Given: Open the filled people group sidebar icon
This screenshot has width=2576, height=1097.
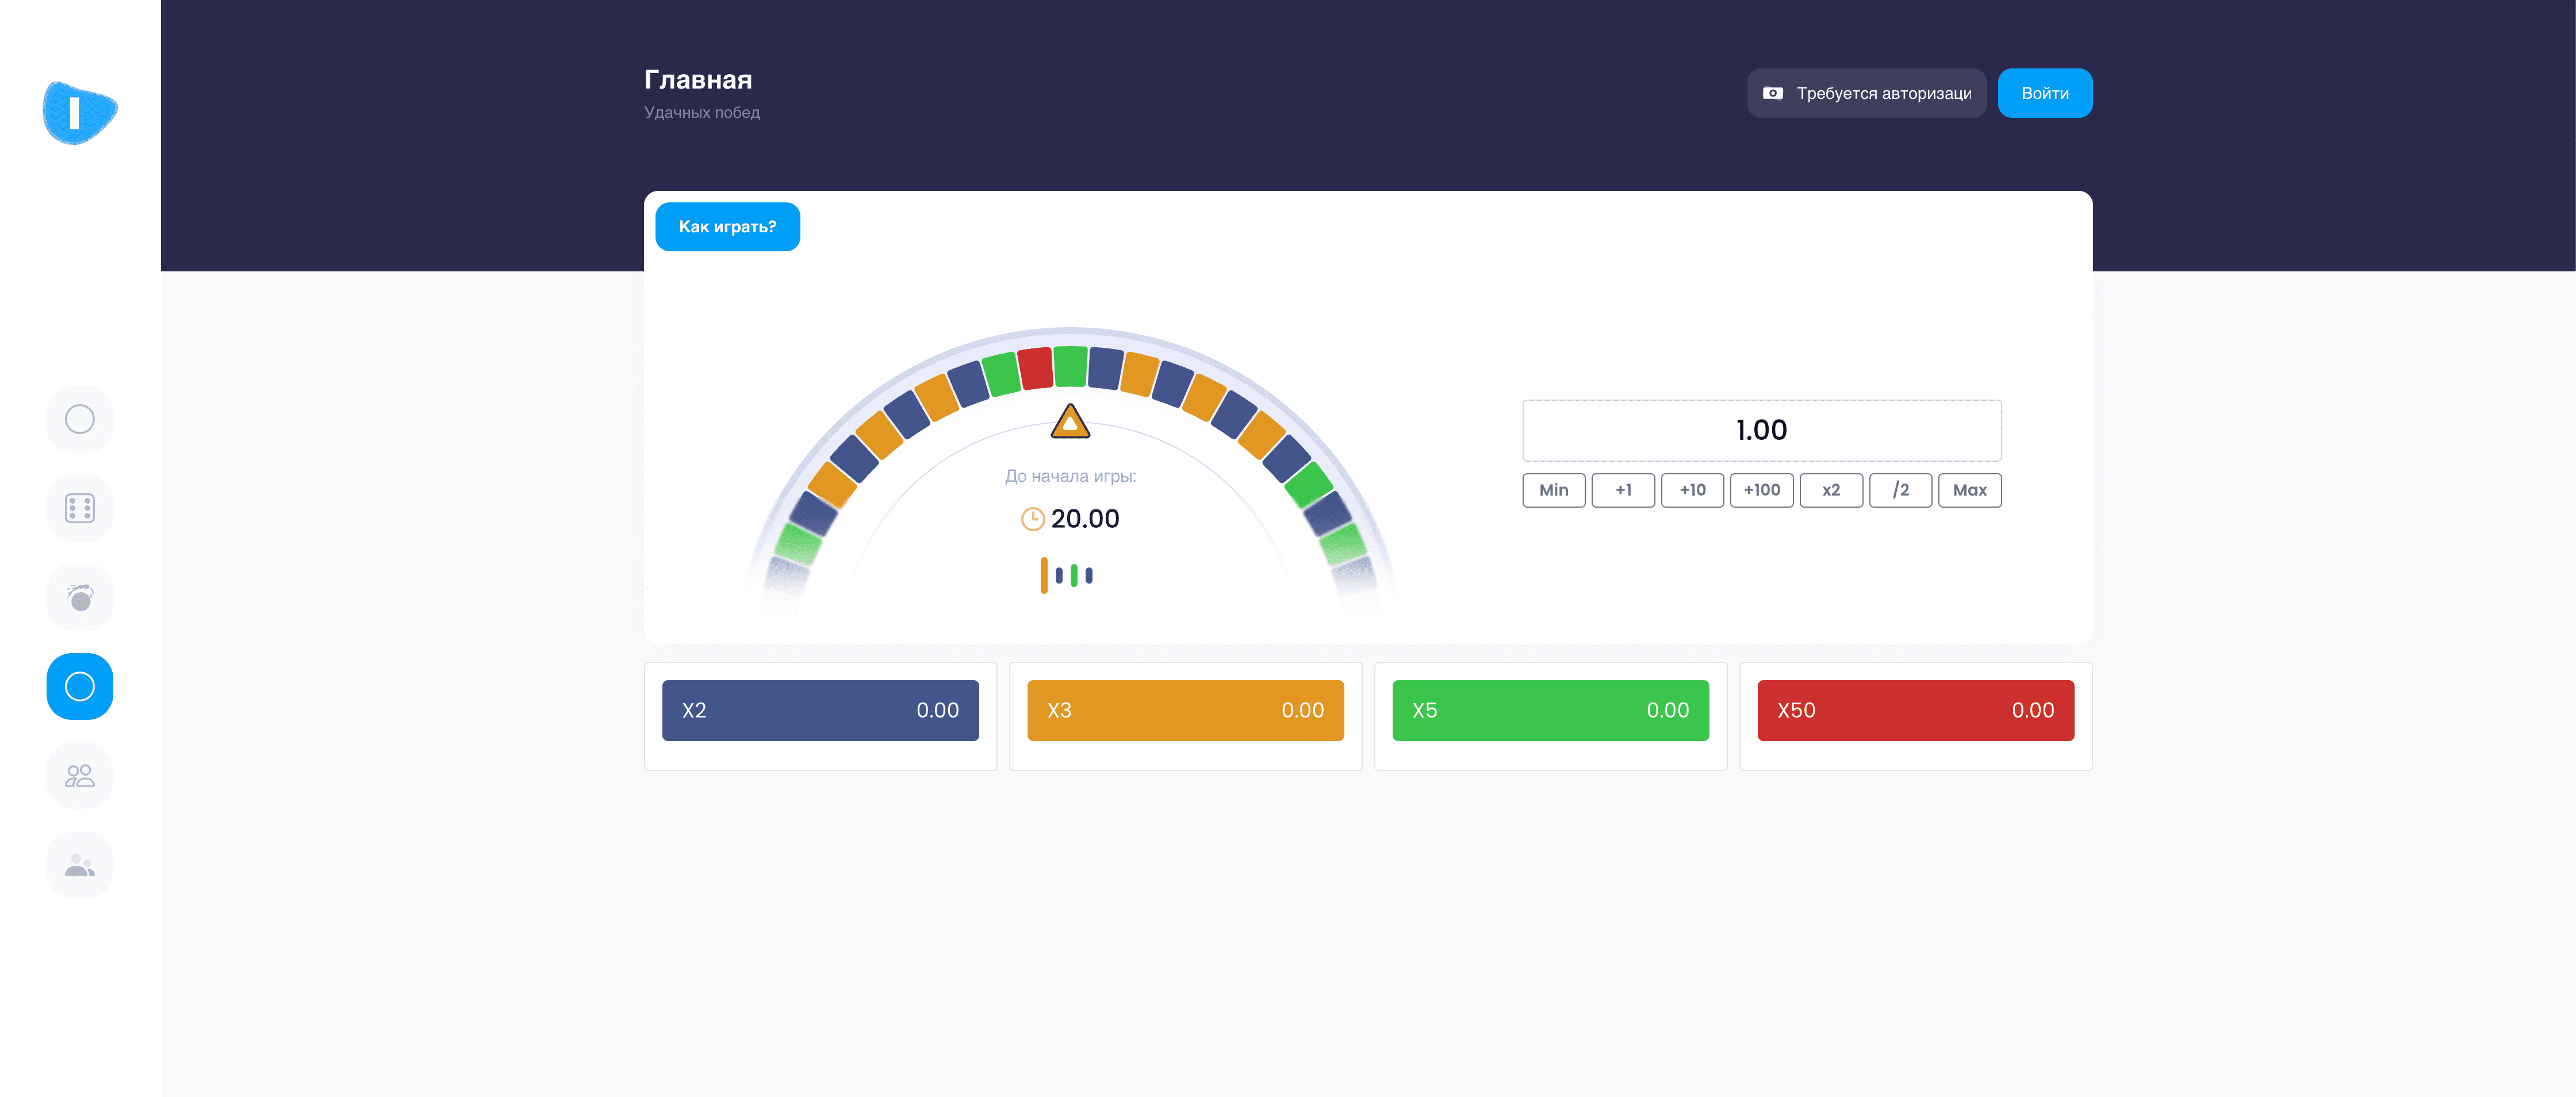Looking at the screenshot, I should point(80,865).
